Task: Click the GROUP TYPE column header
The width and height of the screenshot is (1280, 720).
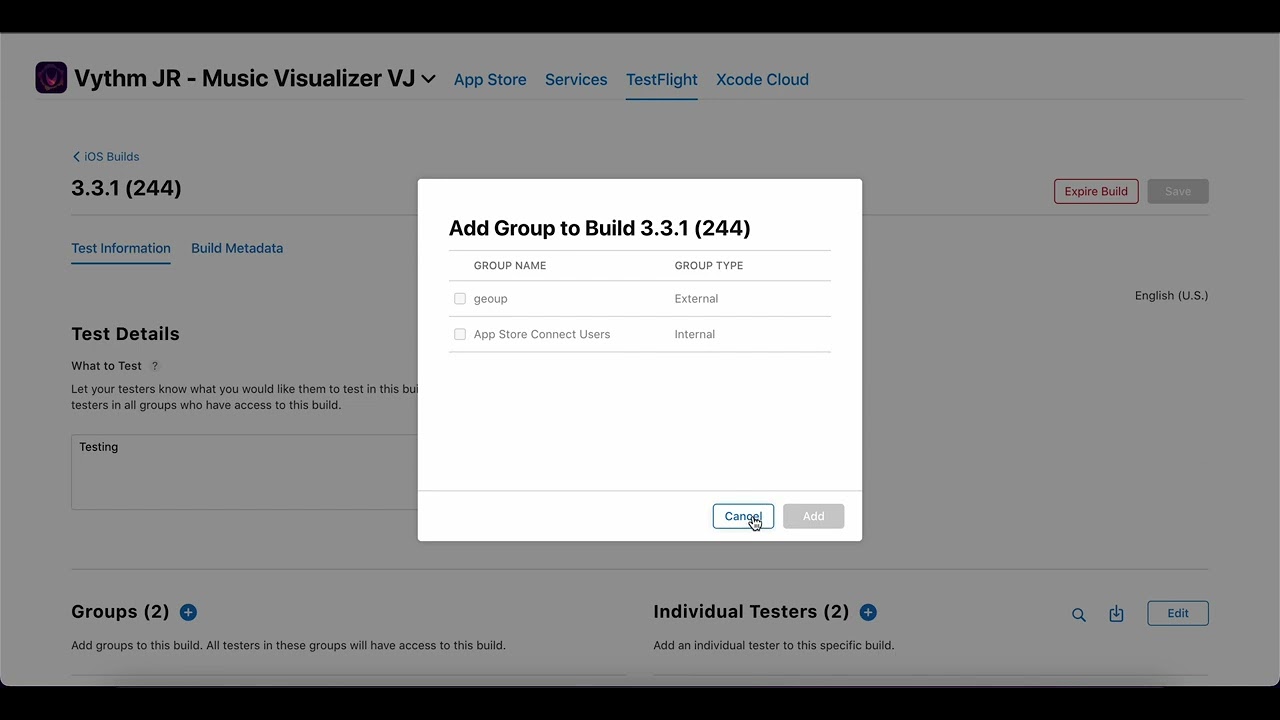Action: tap(709, 265)
